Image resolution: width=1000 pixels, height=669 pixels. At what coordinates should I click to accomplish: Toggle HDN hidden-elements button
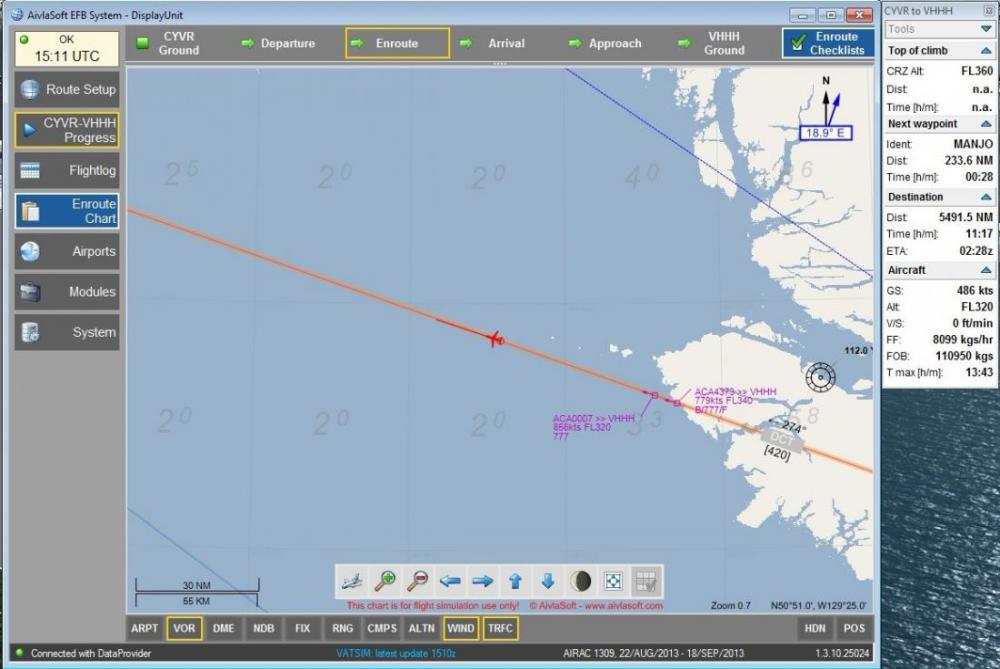pos(815,628)
